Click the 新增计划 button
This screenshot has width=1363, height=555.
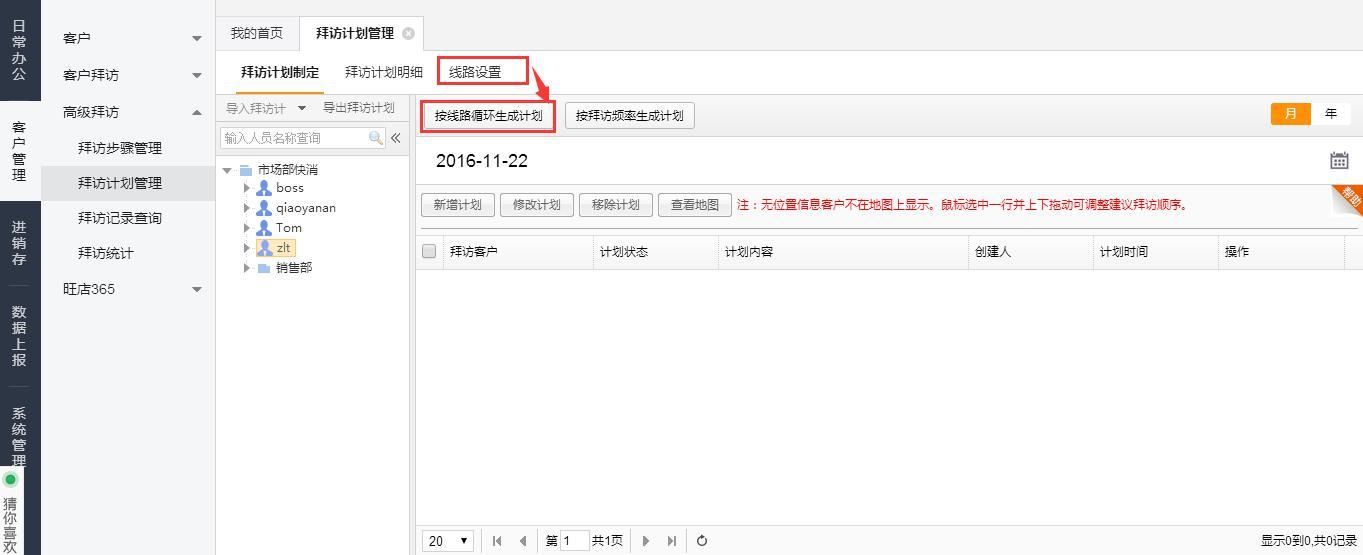pos(457,205)
